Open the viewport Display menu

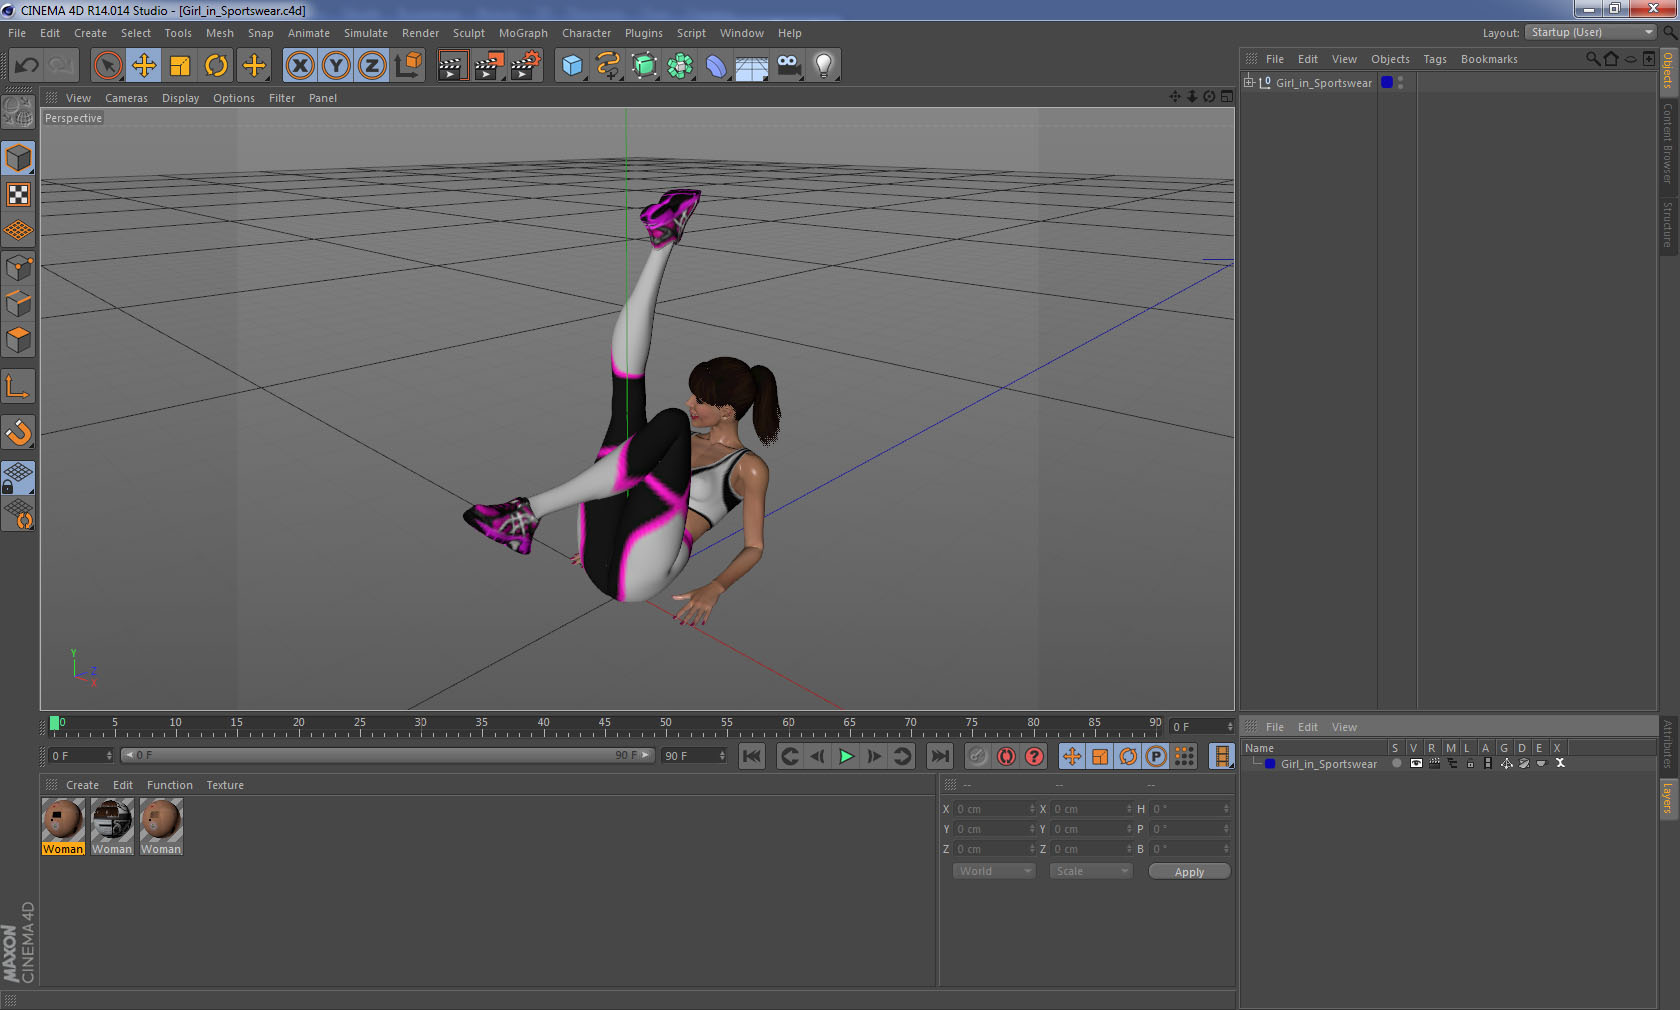(x=180, y=98)
